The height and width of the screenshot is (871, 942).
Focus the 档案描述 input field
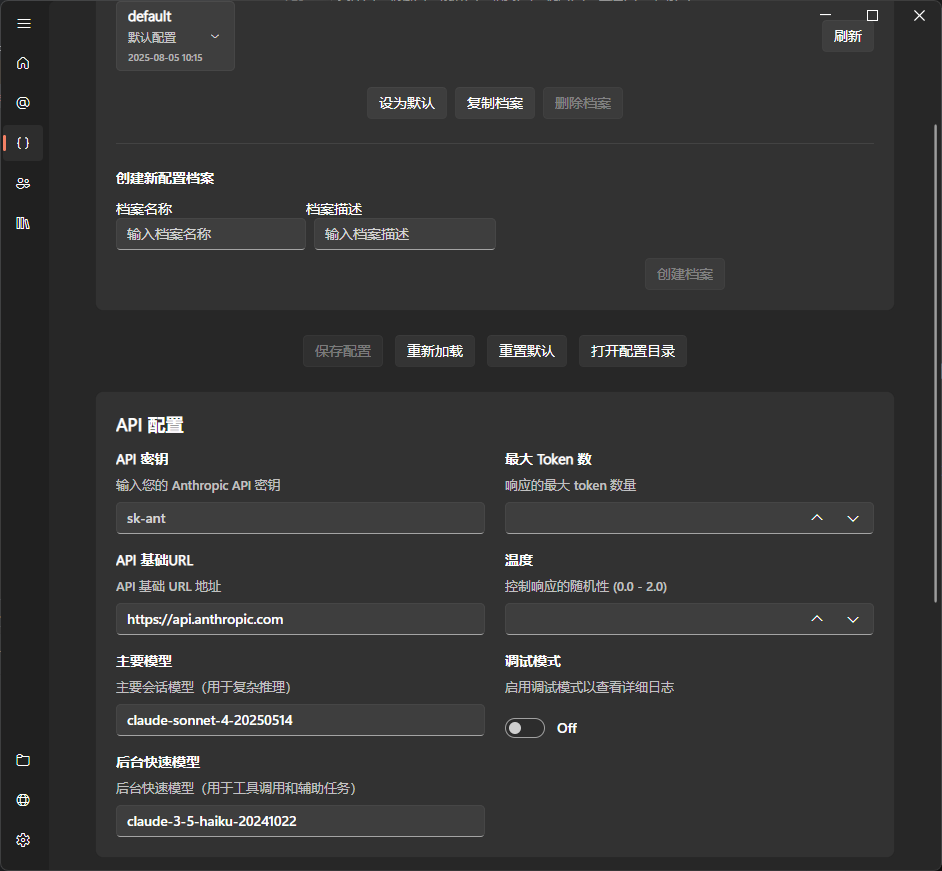pos(405,234)
